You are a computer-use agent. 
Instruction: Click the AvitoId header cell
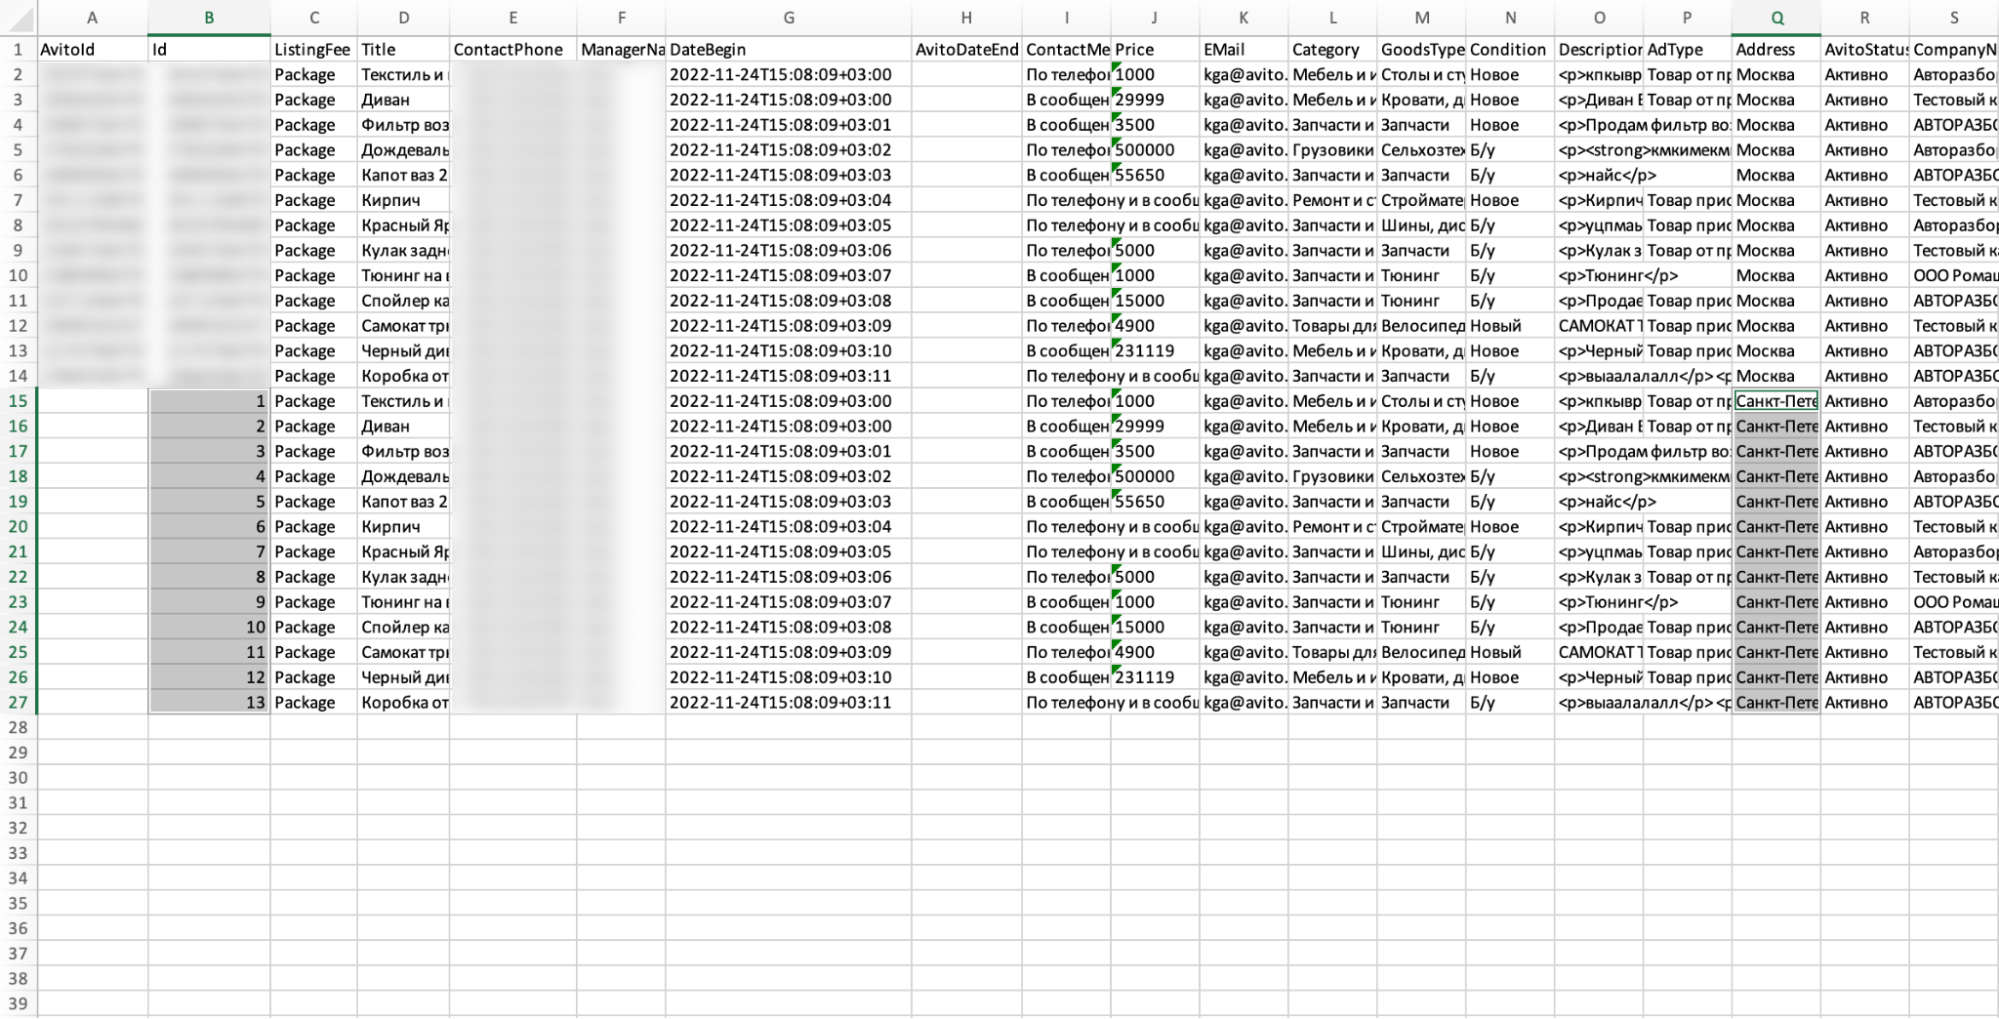coord(92,49)
